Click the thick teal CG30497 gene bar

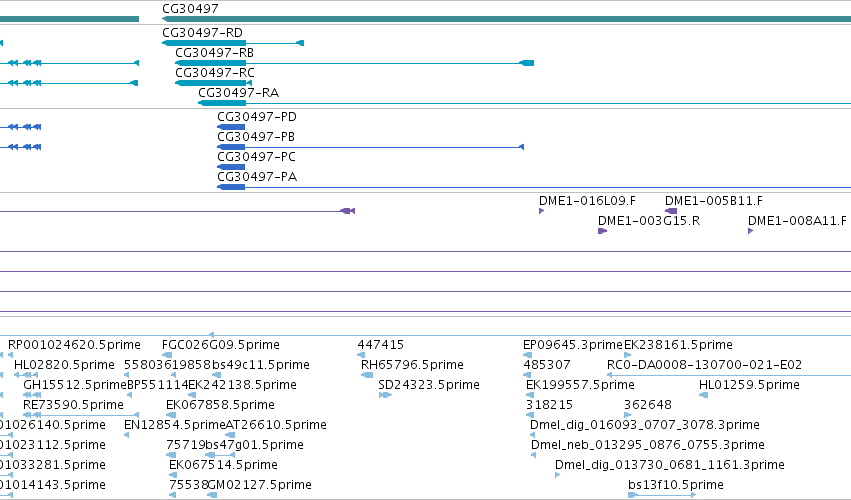(x=506, y=19)
